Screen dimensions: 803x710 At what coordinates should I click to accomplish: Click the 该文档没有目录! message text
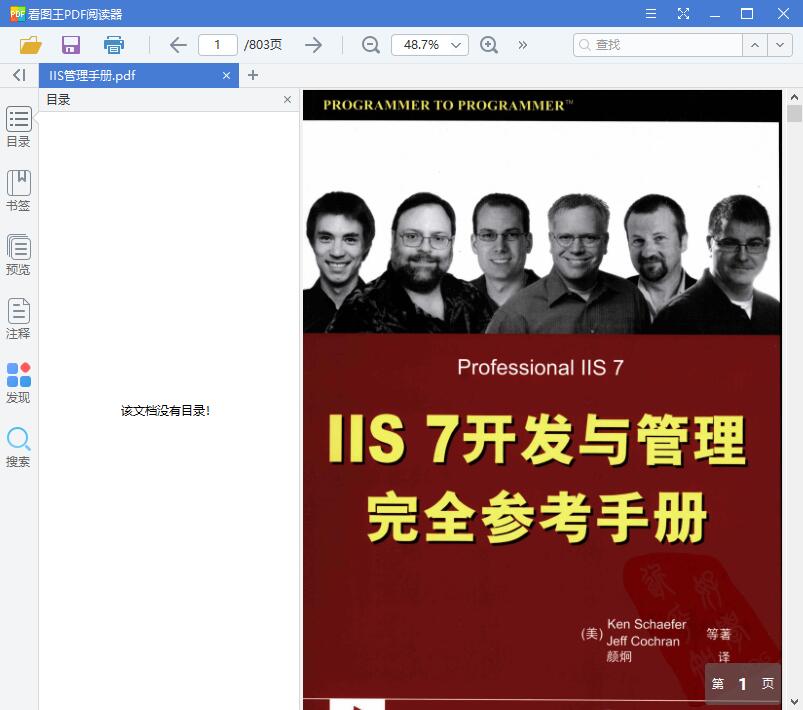(x=165, y=410)
